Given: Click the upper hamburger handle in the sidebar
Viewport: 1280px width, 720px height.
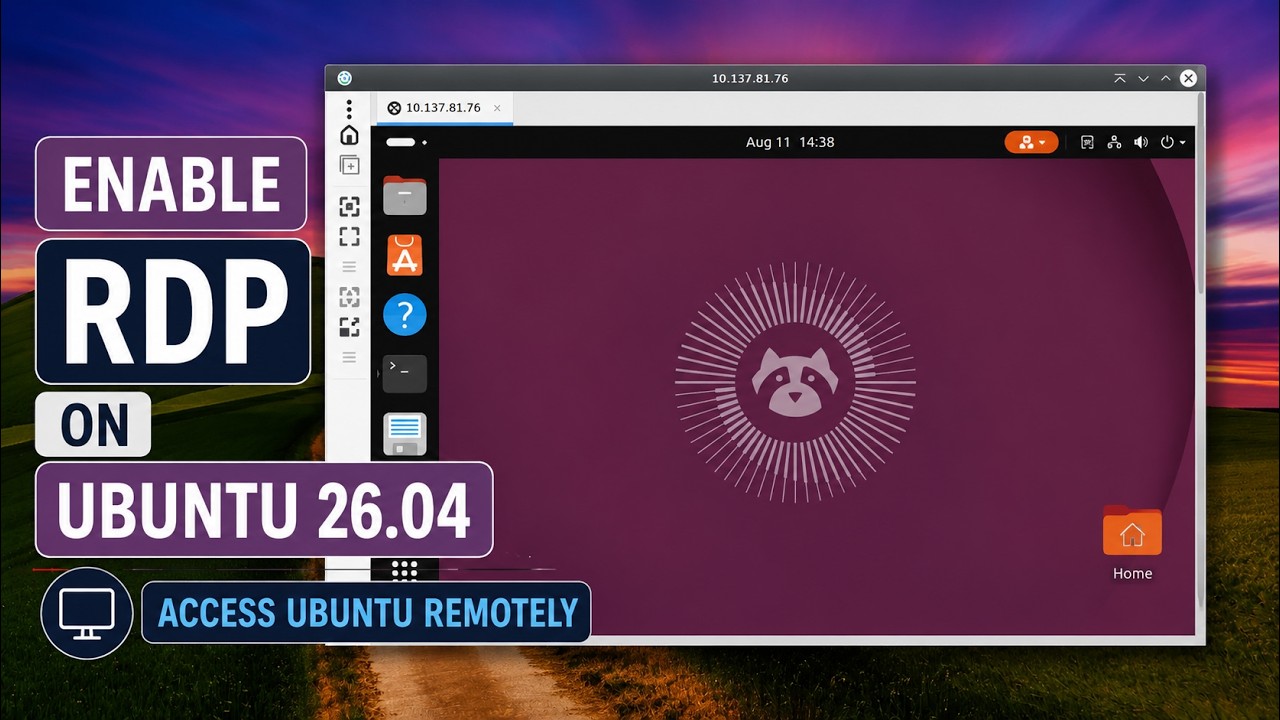Looking at the screenshot, I should click(x=349, y=267).
